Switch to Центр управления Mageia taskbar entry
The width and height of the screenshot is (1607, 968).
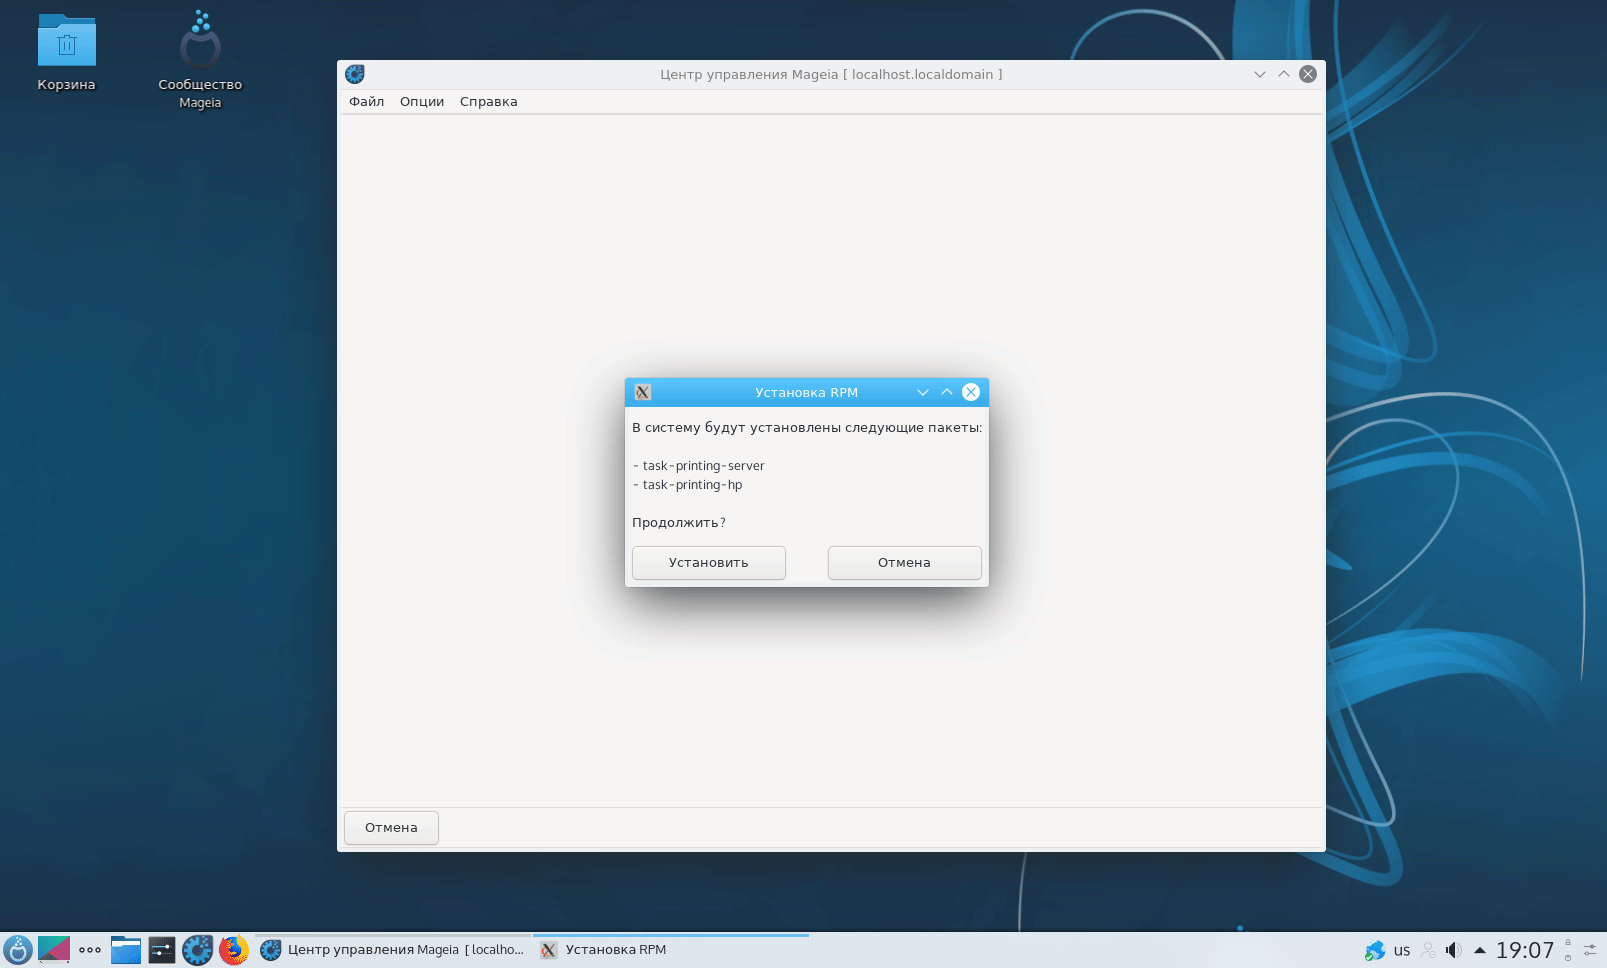(x=393, y=950)
